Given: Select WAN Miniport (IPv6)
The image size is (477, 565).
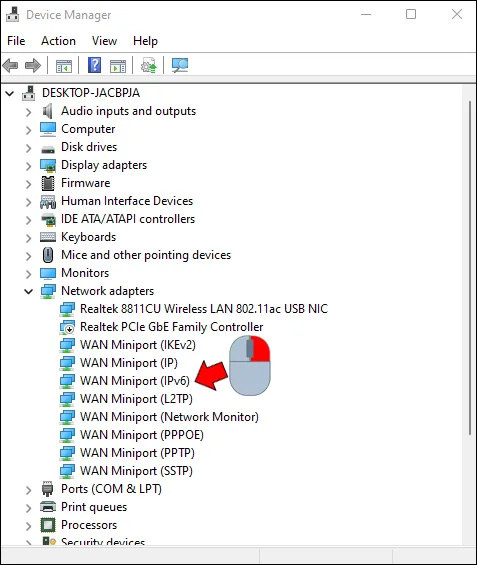Looking at the screenshot, I should [x=135, y=381].
